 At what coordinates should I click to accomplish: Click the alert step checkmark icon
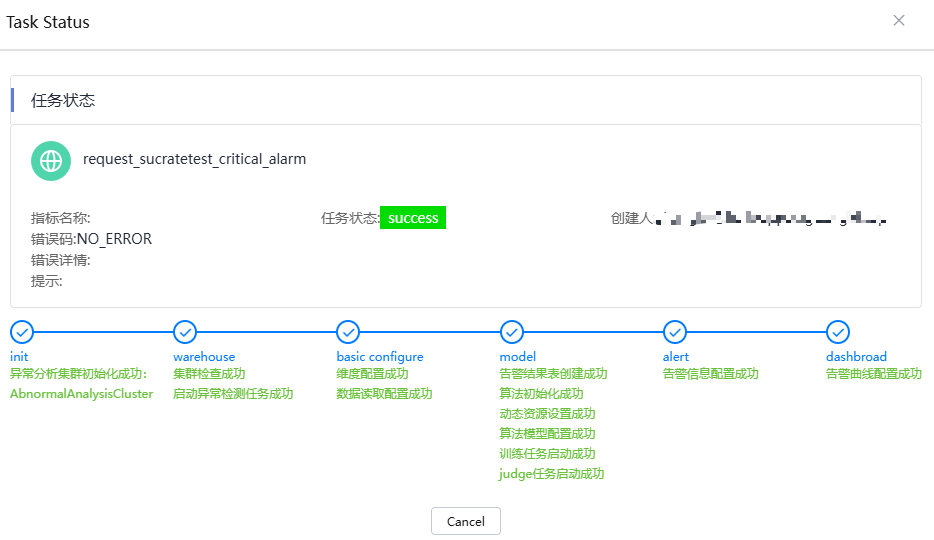[675, 332]
